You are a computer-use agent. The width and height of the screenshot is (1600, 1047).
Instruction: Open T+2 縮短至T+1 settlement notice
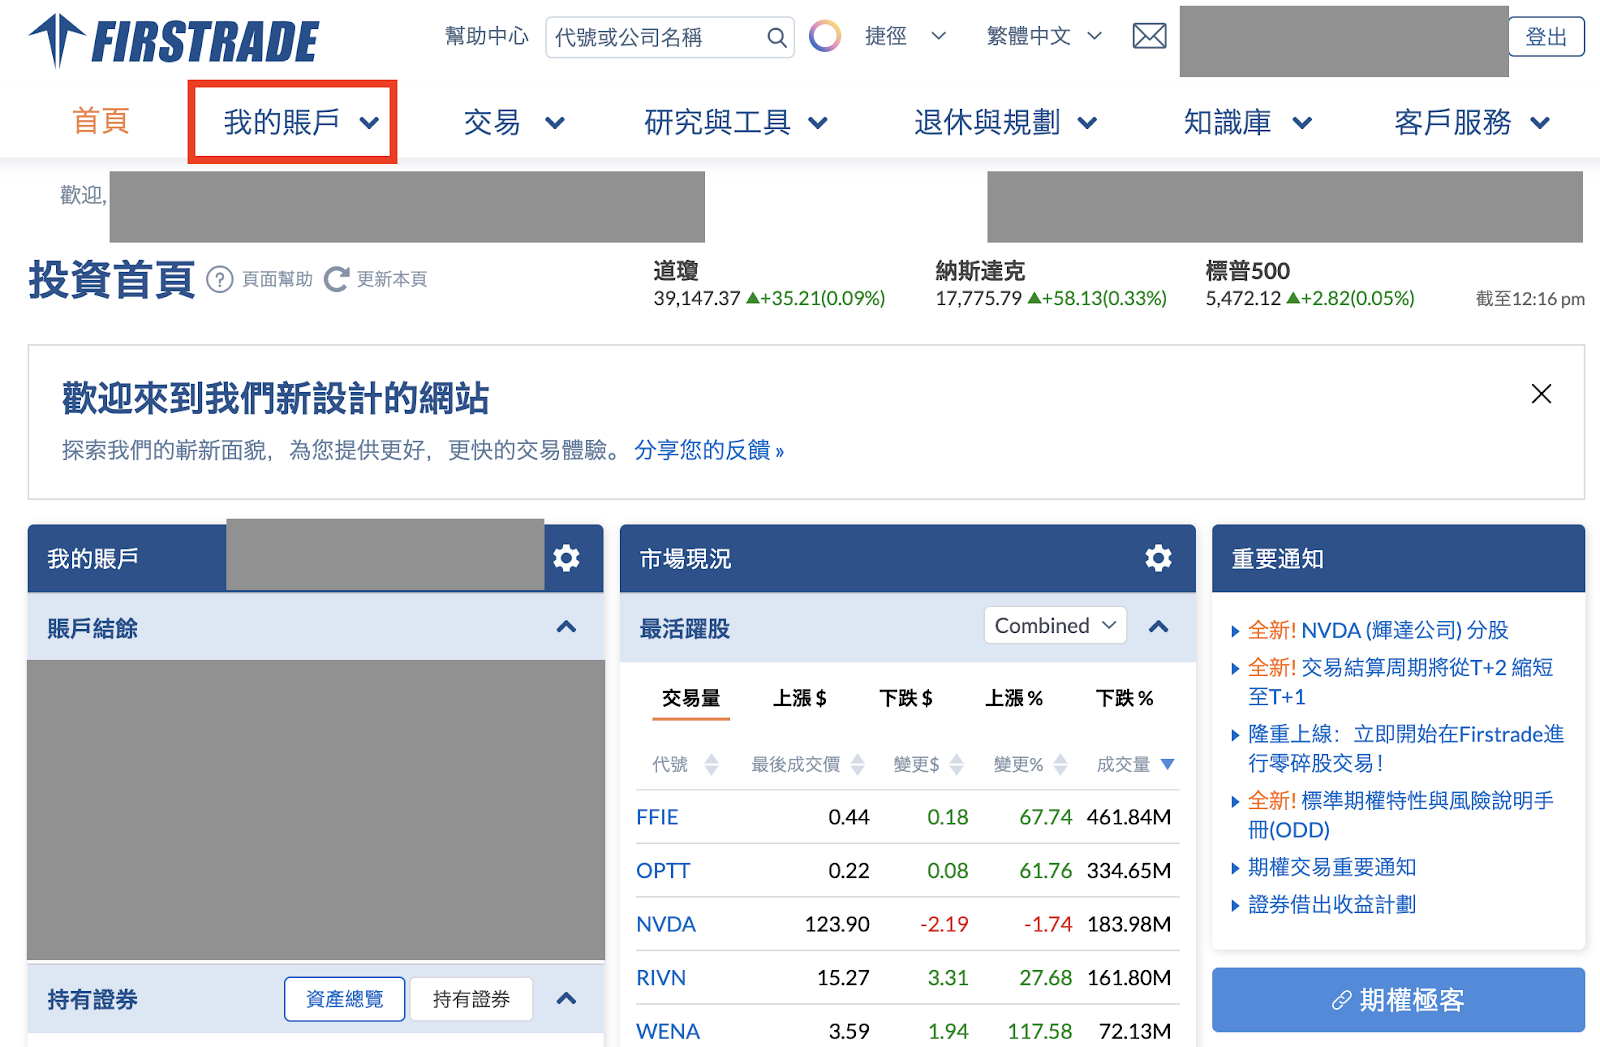coord(1400,682)
